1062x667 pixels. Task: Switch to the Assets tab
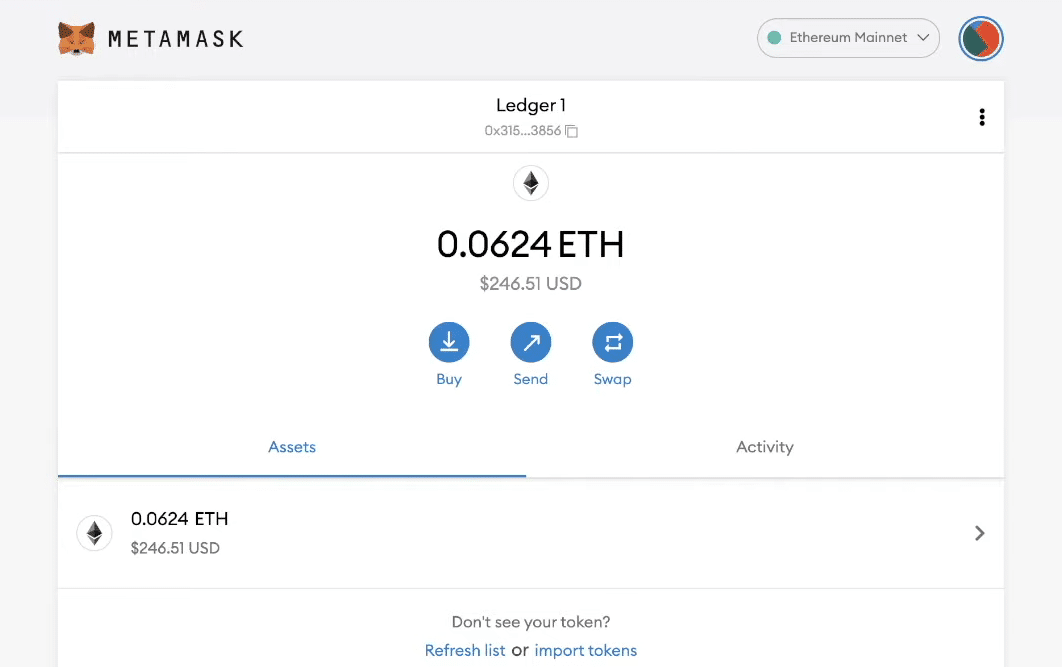point(292,447)
